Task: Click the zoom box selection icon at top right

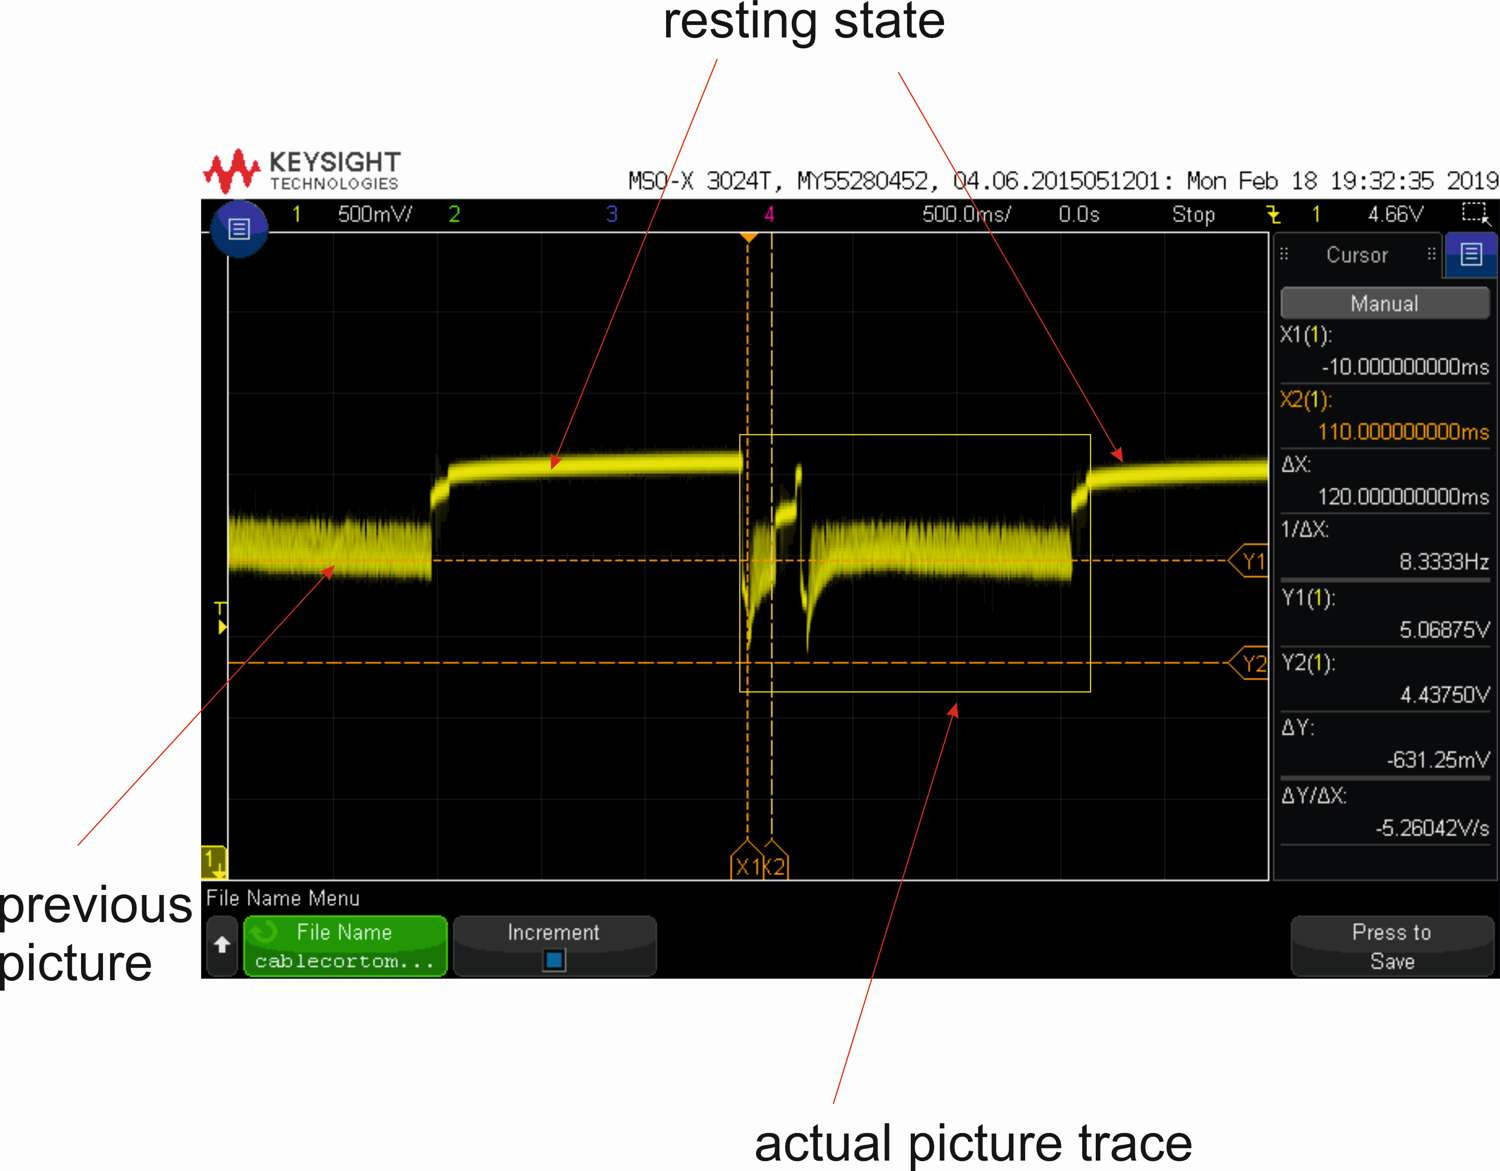Action: [1475, 213]
